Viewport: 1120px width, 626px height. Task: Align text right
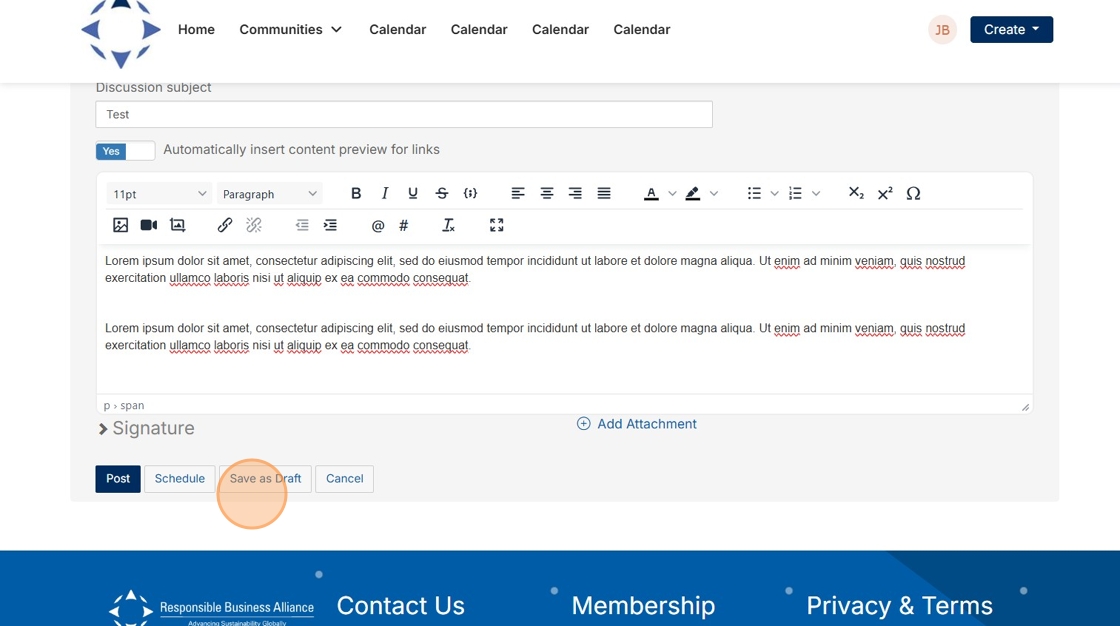tap(575, 194)
